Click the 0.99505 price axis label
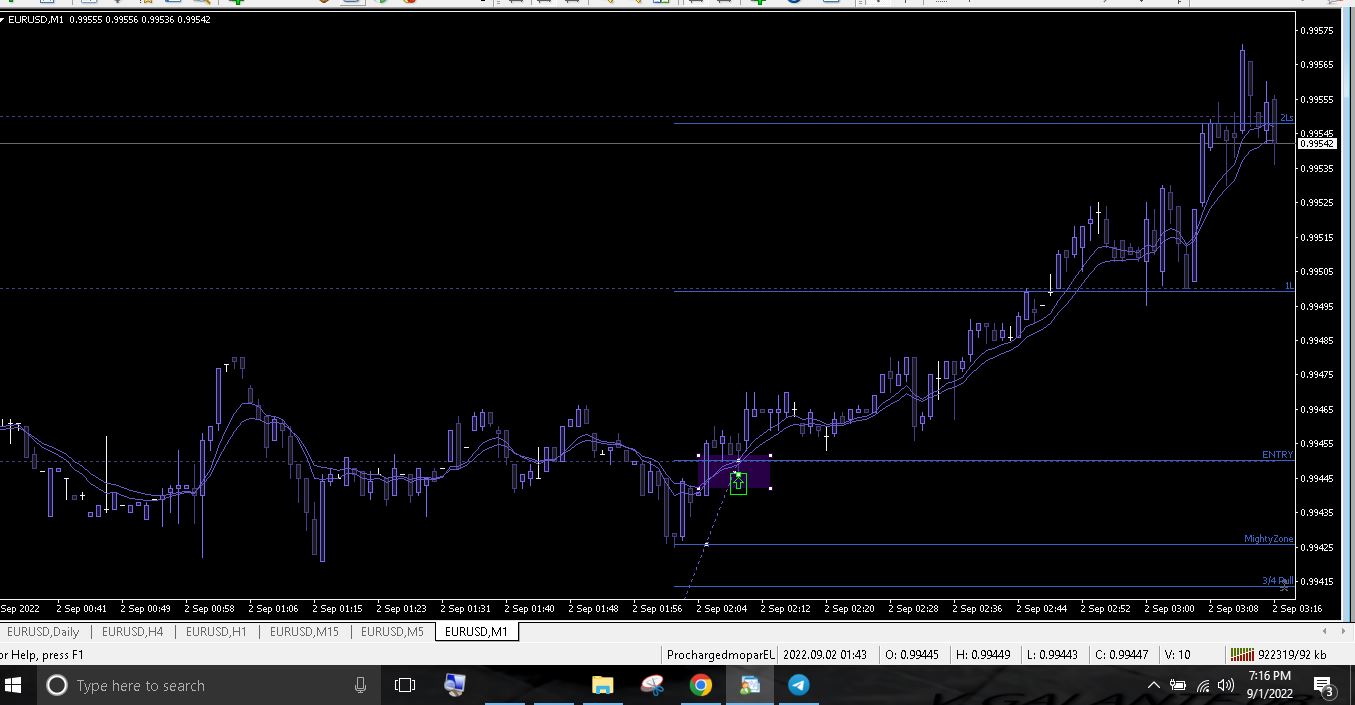Image resolution: width=1355 pixels, height=705 pixels. (1316, 272)
